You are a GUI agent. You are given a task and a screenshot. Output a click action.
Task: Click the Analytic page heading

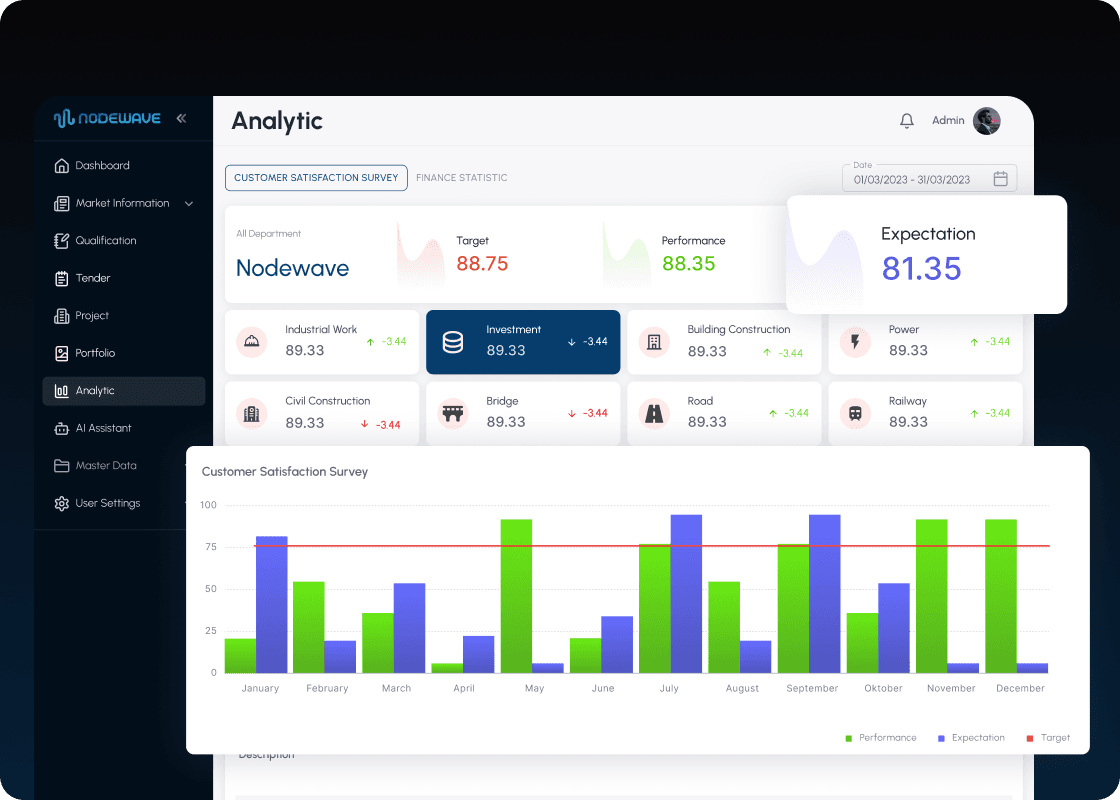[x=277, y=121]
